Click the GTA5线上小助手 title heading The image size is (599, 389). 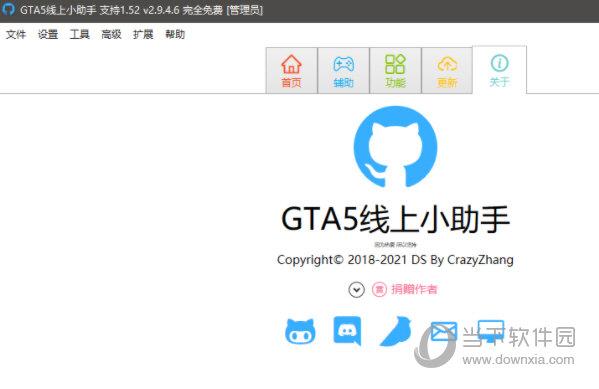(x=395, y=219)
